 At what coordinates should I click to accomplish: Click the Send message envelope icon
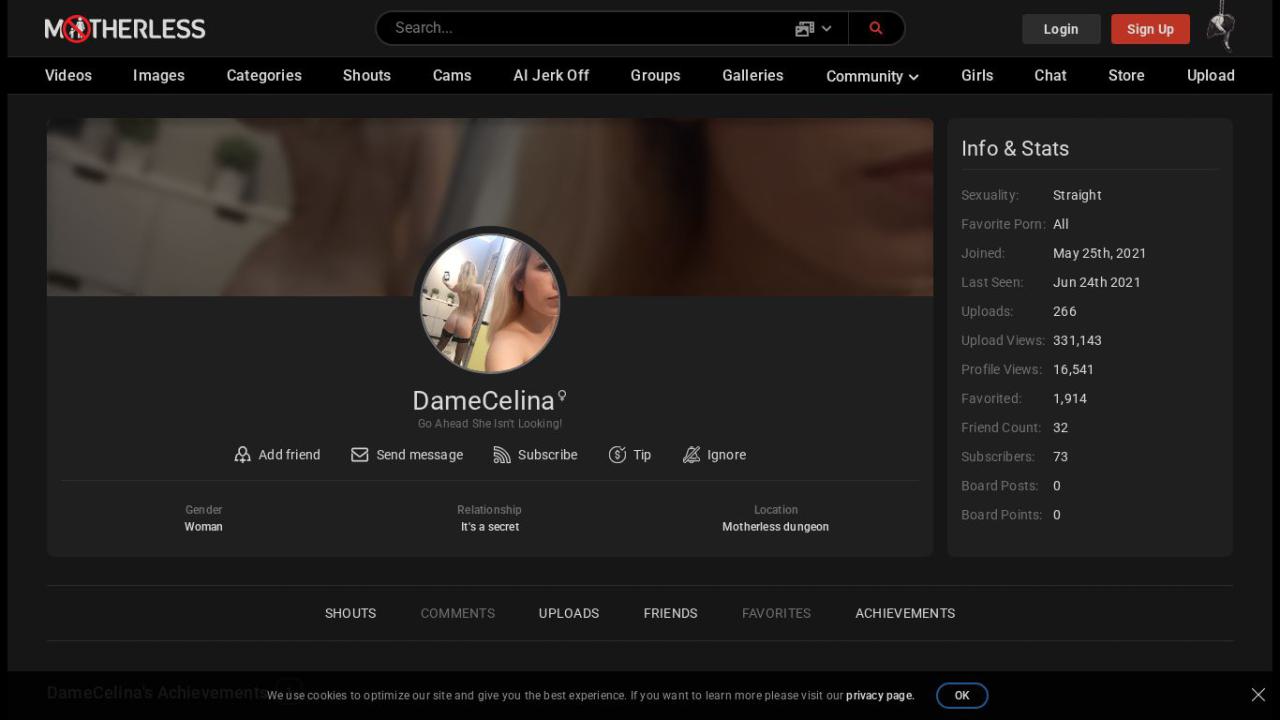coord(360,455)
